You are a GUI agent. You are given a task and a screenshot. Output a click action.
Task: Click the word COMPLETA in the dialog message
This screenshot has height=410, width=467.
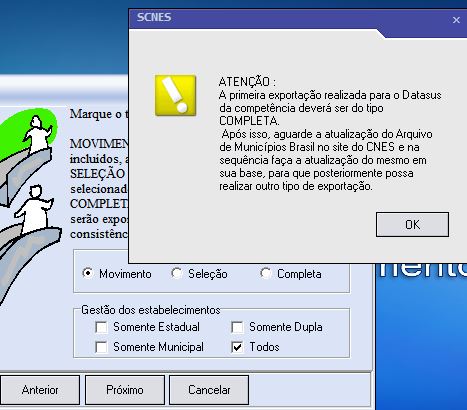coord(249,121)
